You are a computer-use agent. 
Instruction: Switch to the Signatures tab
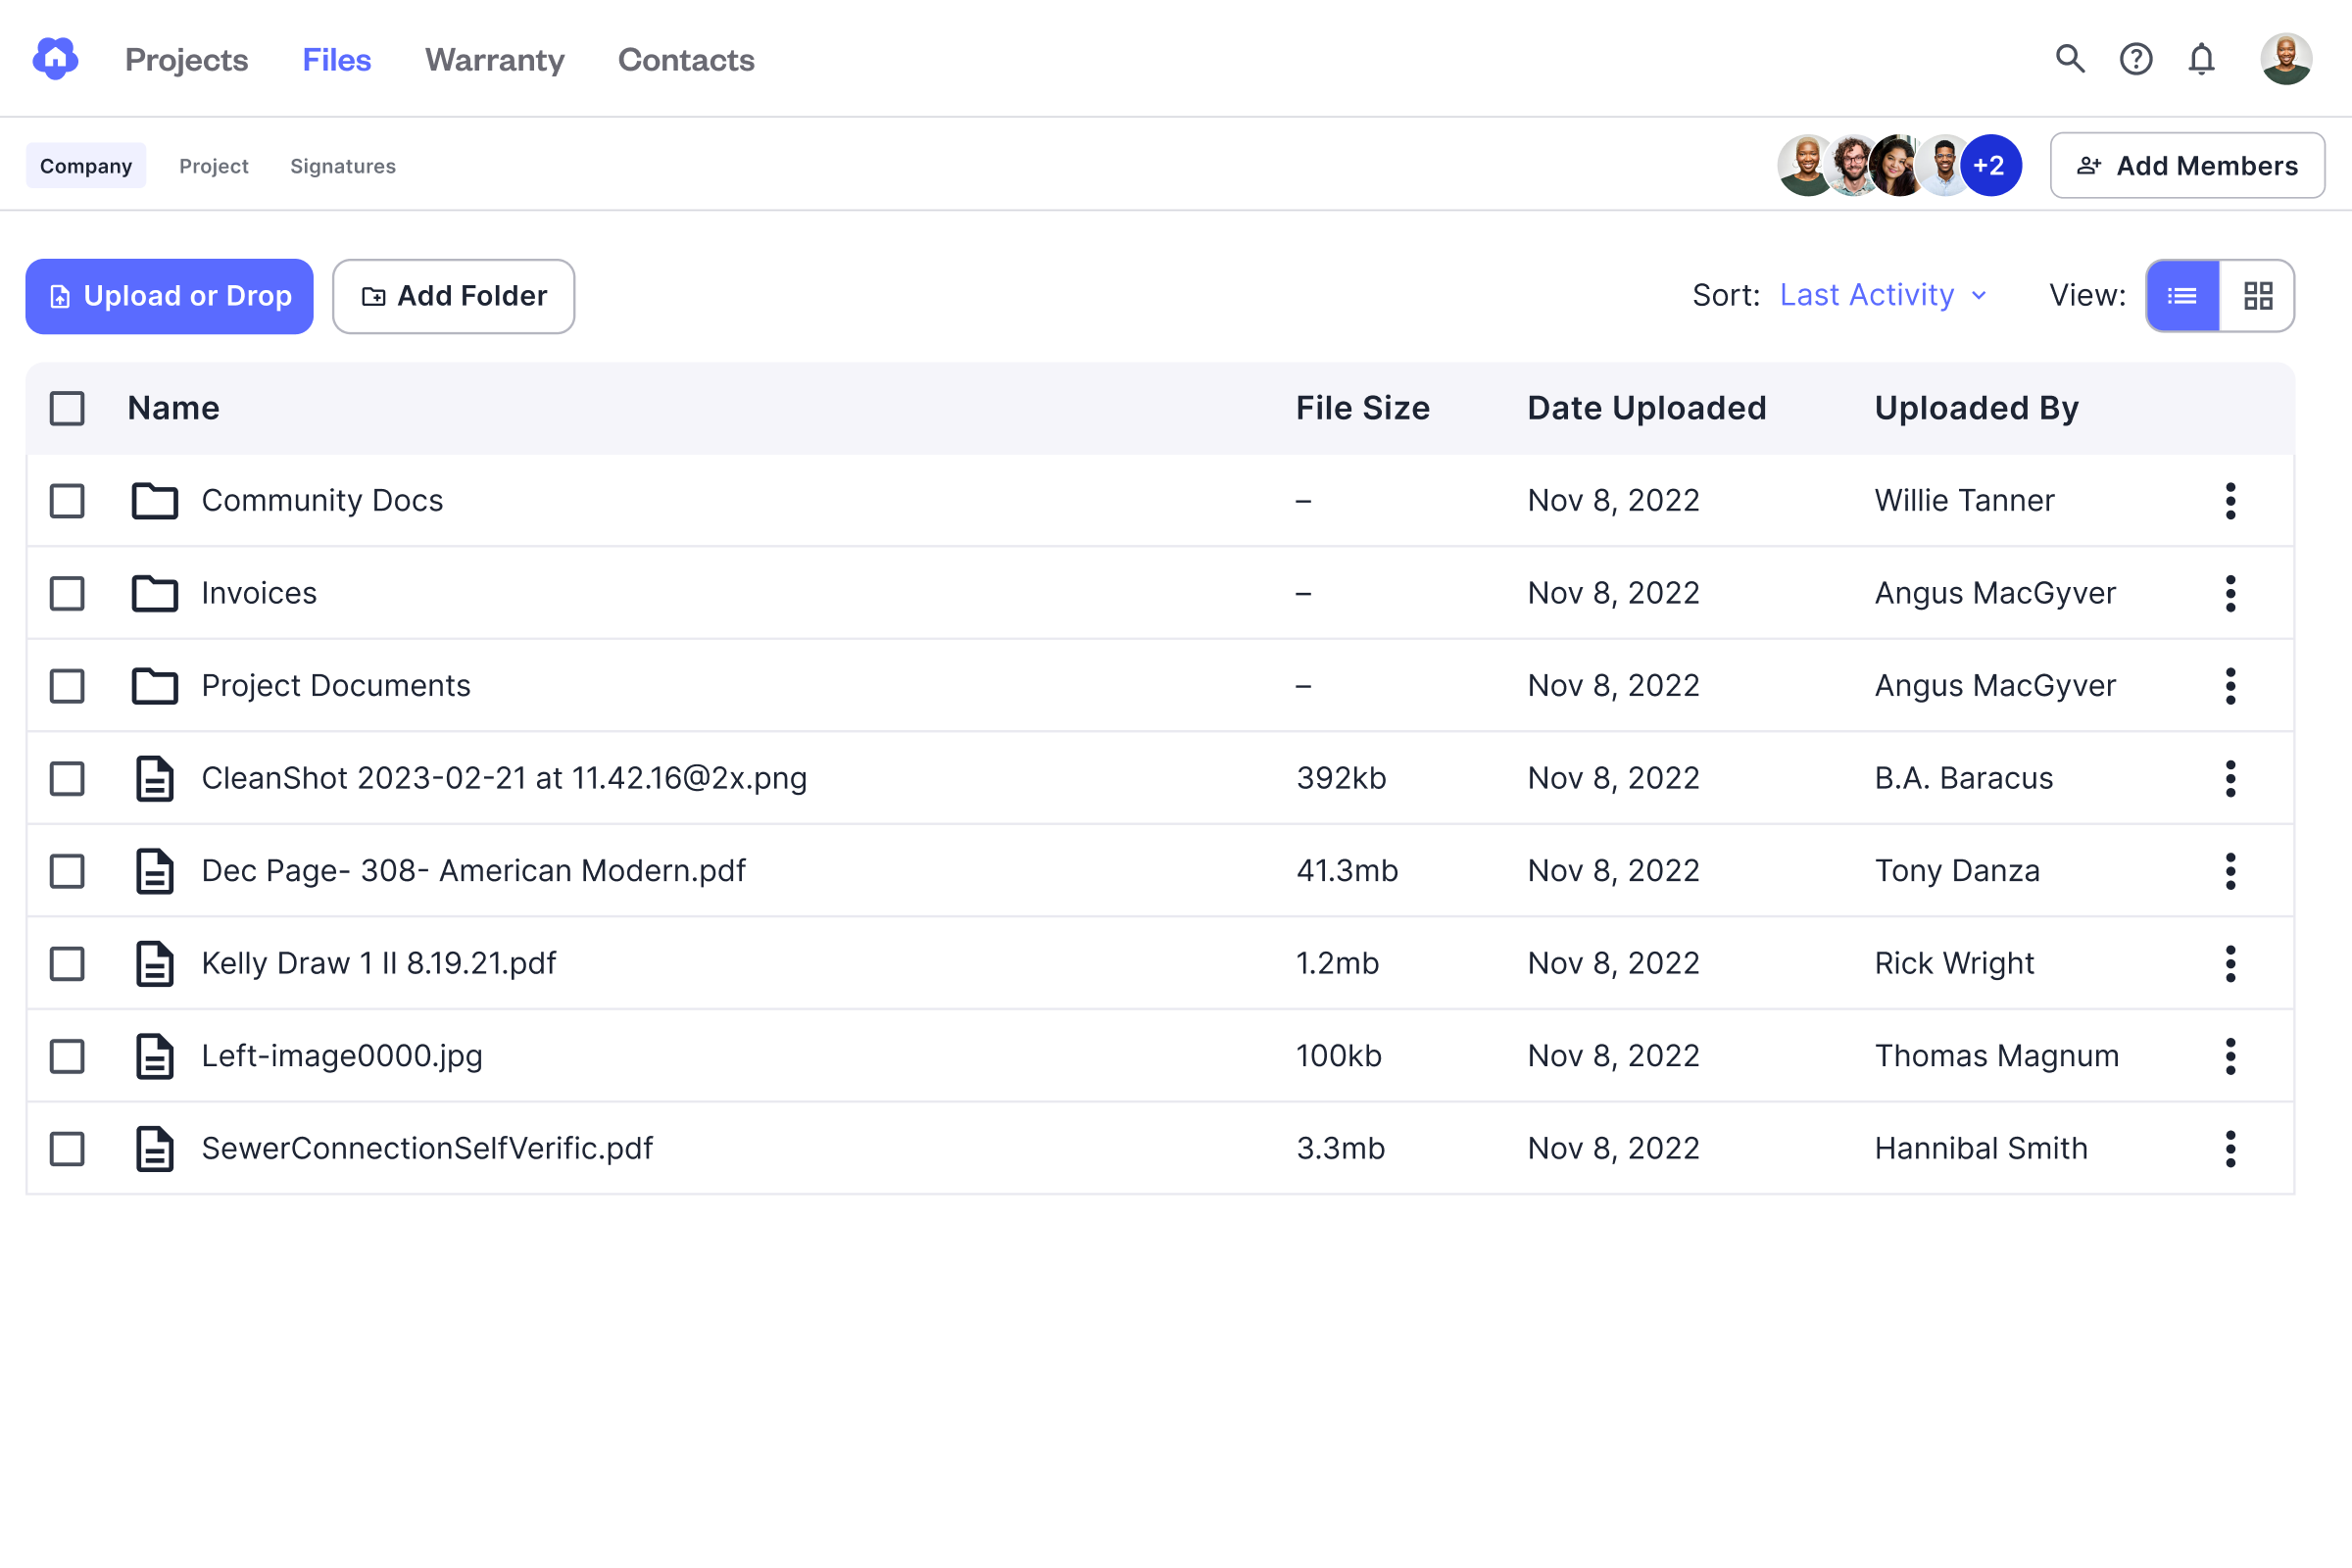[x=342, y=166]
